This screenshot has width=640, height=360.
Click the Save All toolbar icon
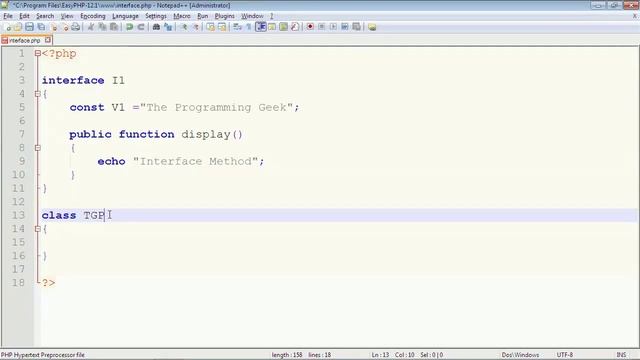point(41,27)
